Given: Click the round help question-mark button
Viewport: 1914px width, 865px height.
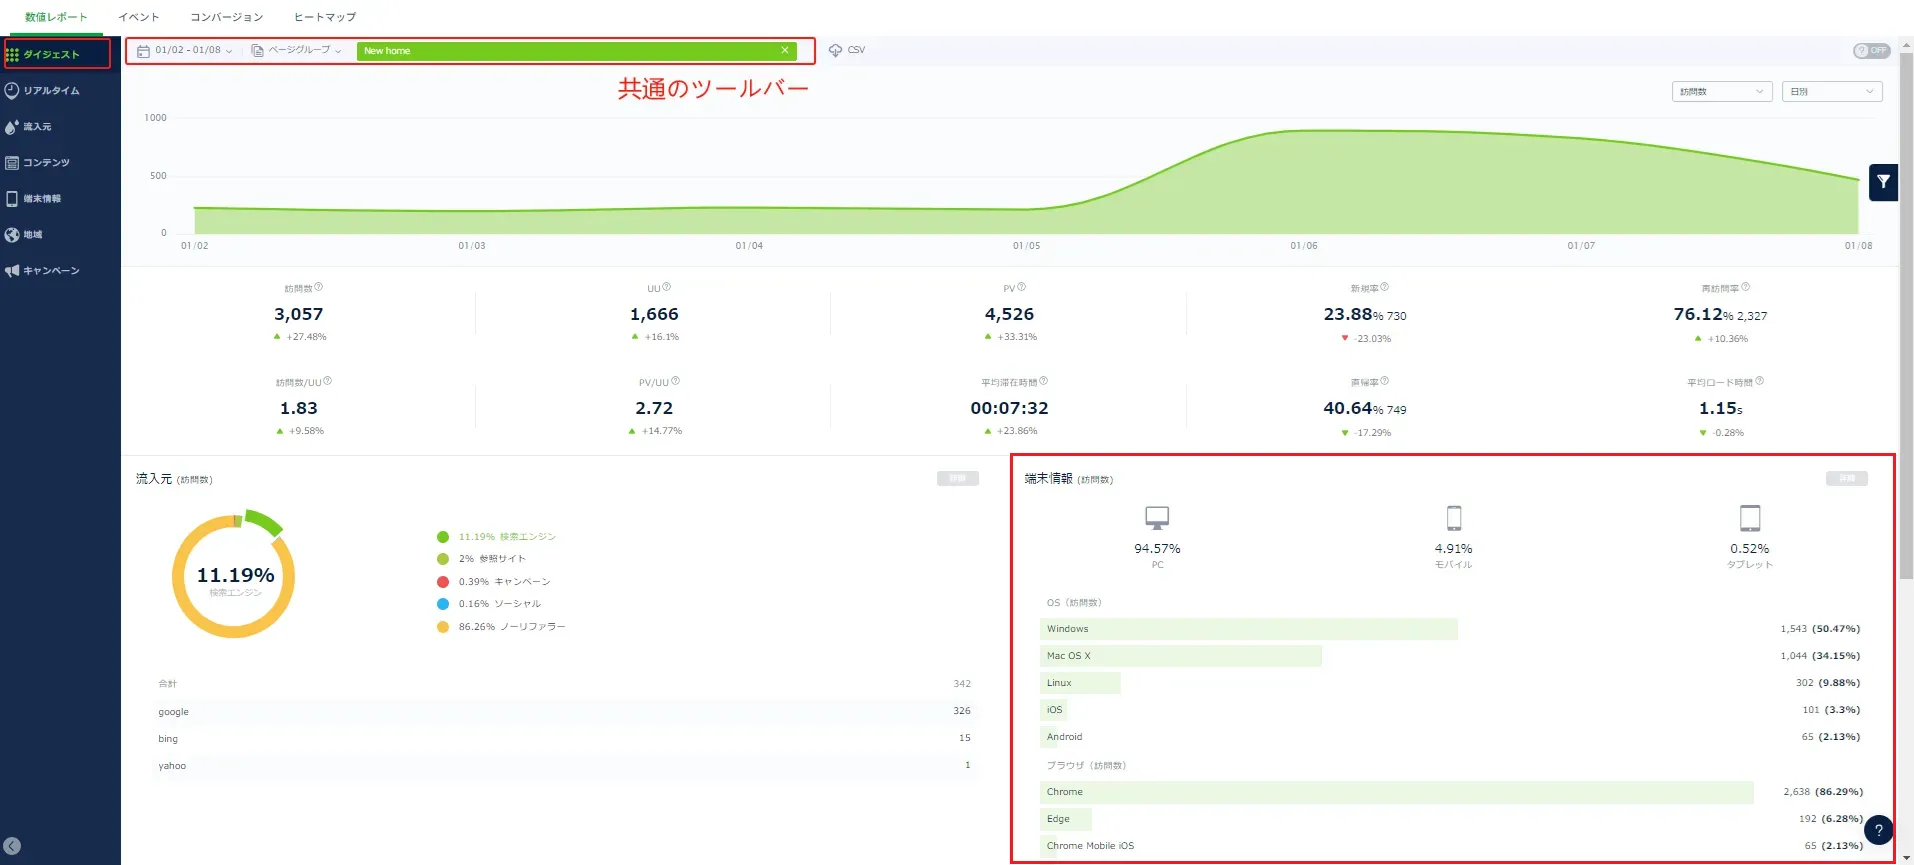Looking at the screenshot, I should [1878, 830].
